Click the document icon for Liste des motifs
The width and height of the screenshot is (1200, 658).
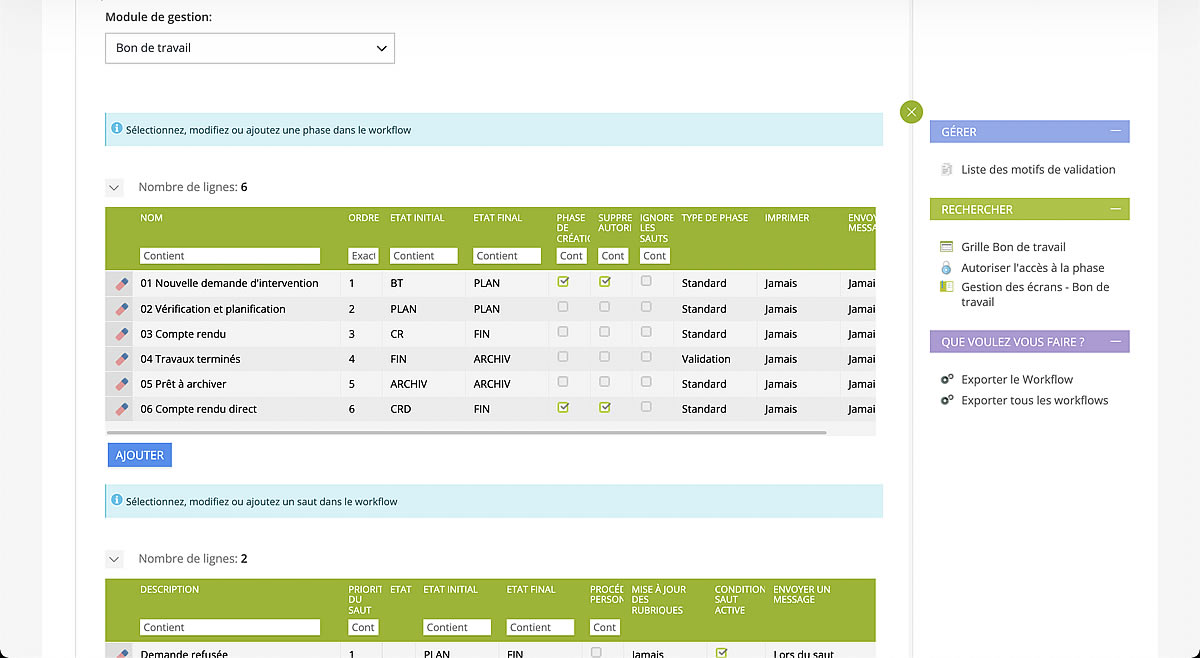point(947,170)
